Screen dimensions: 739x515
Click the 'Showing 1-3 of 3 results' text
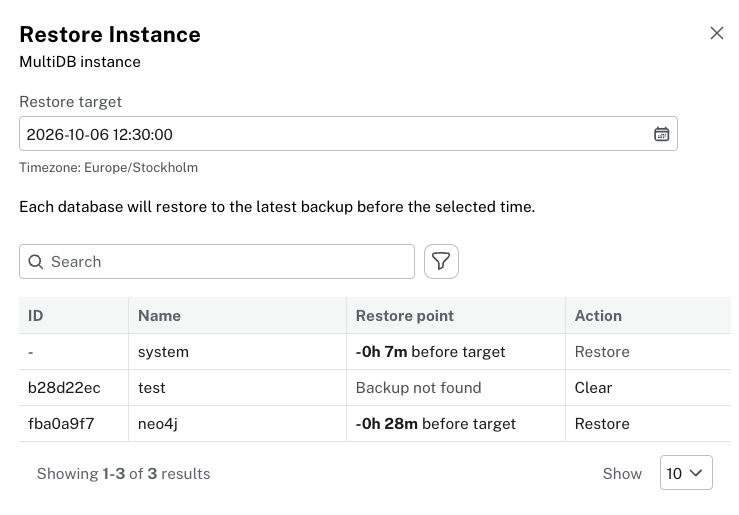pyautogui.click(x=123, y=474)
